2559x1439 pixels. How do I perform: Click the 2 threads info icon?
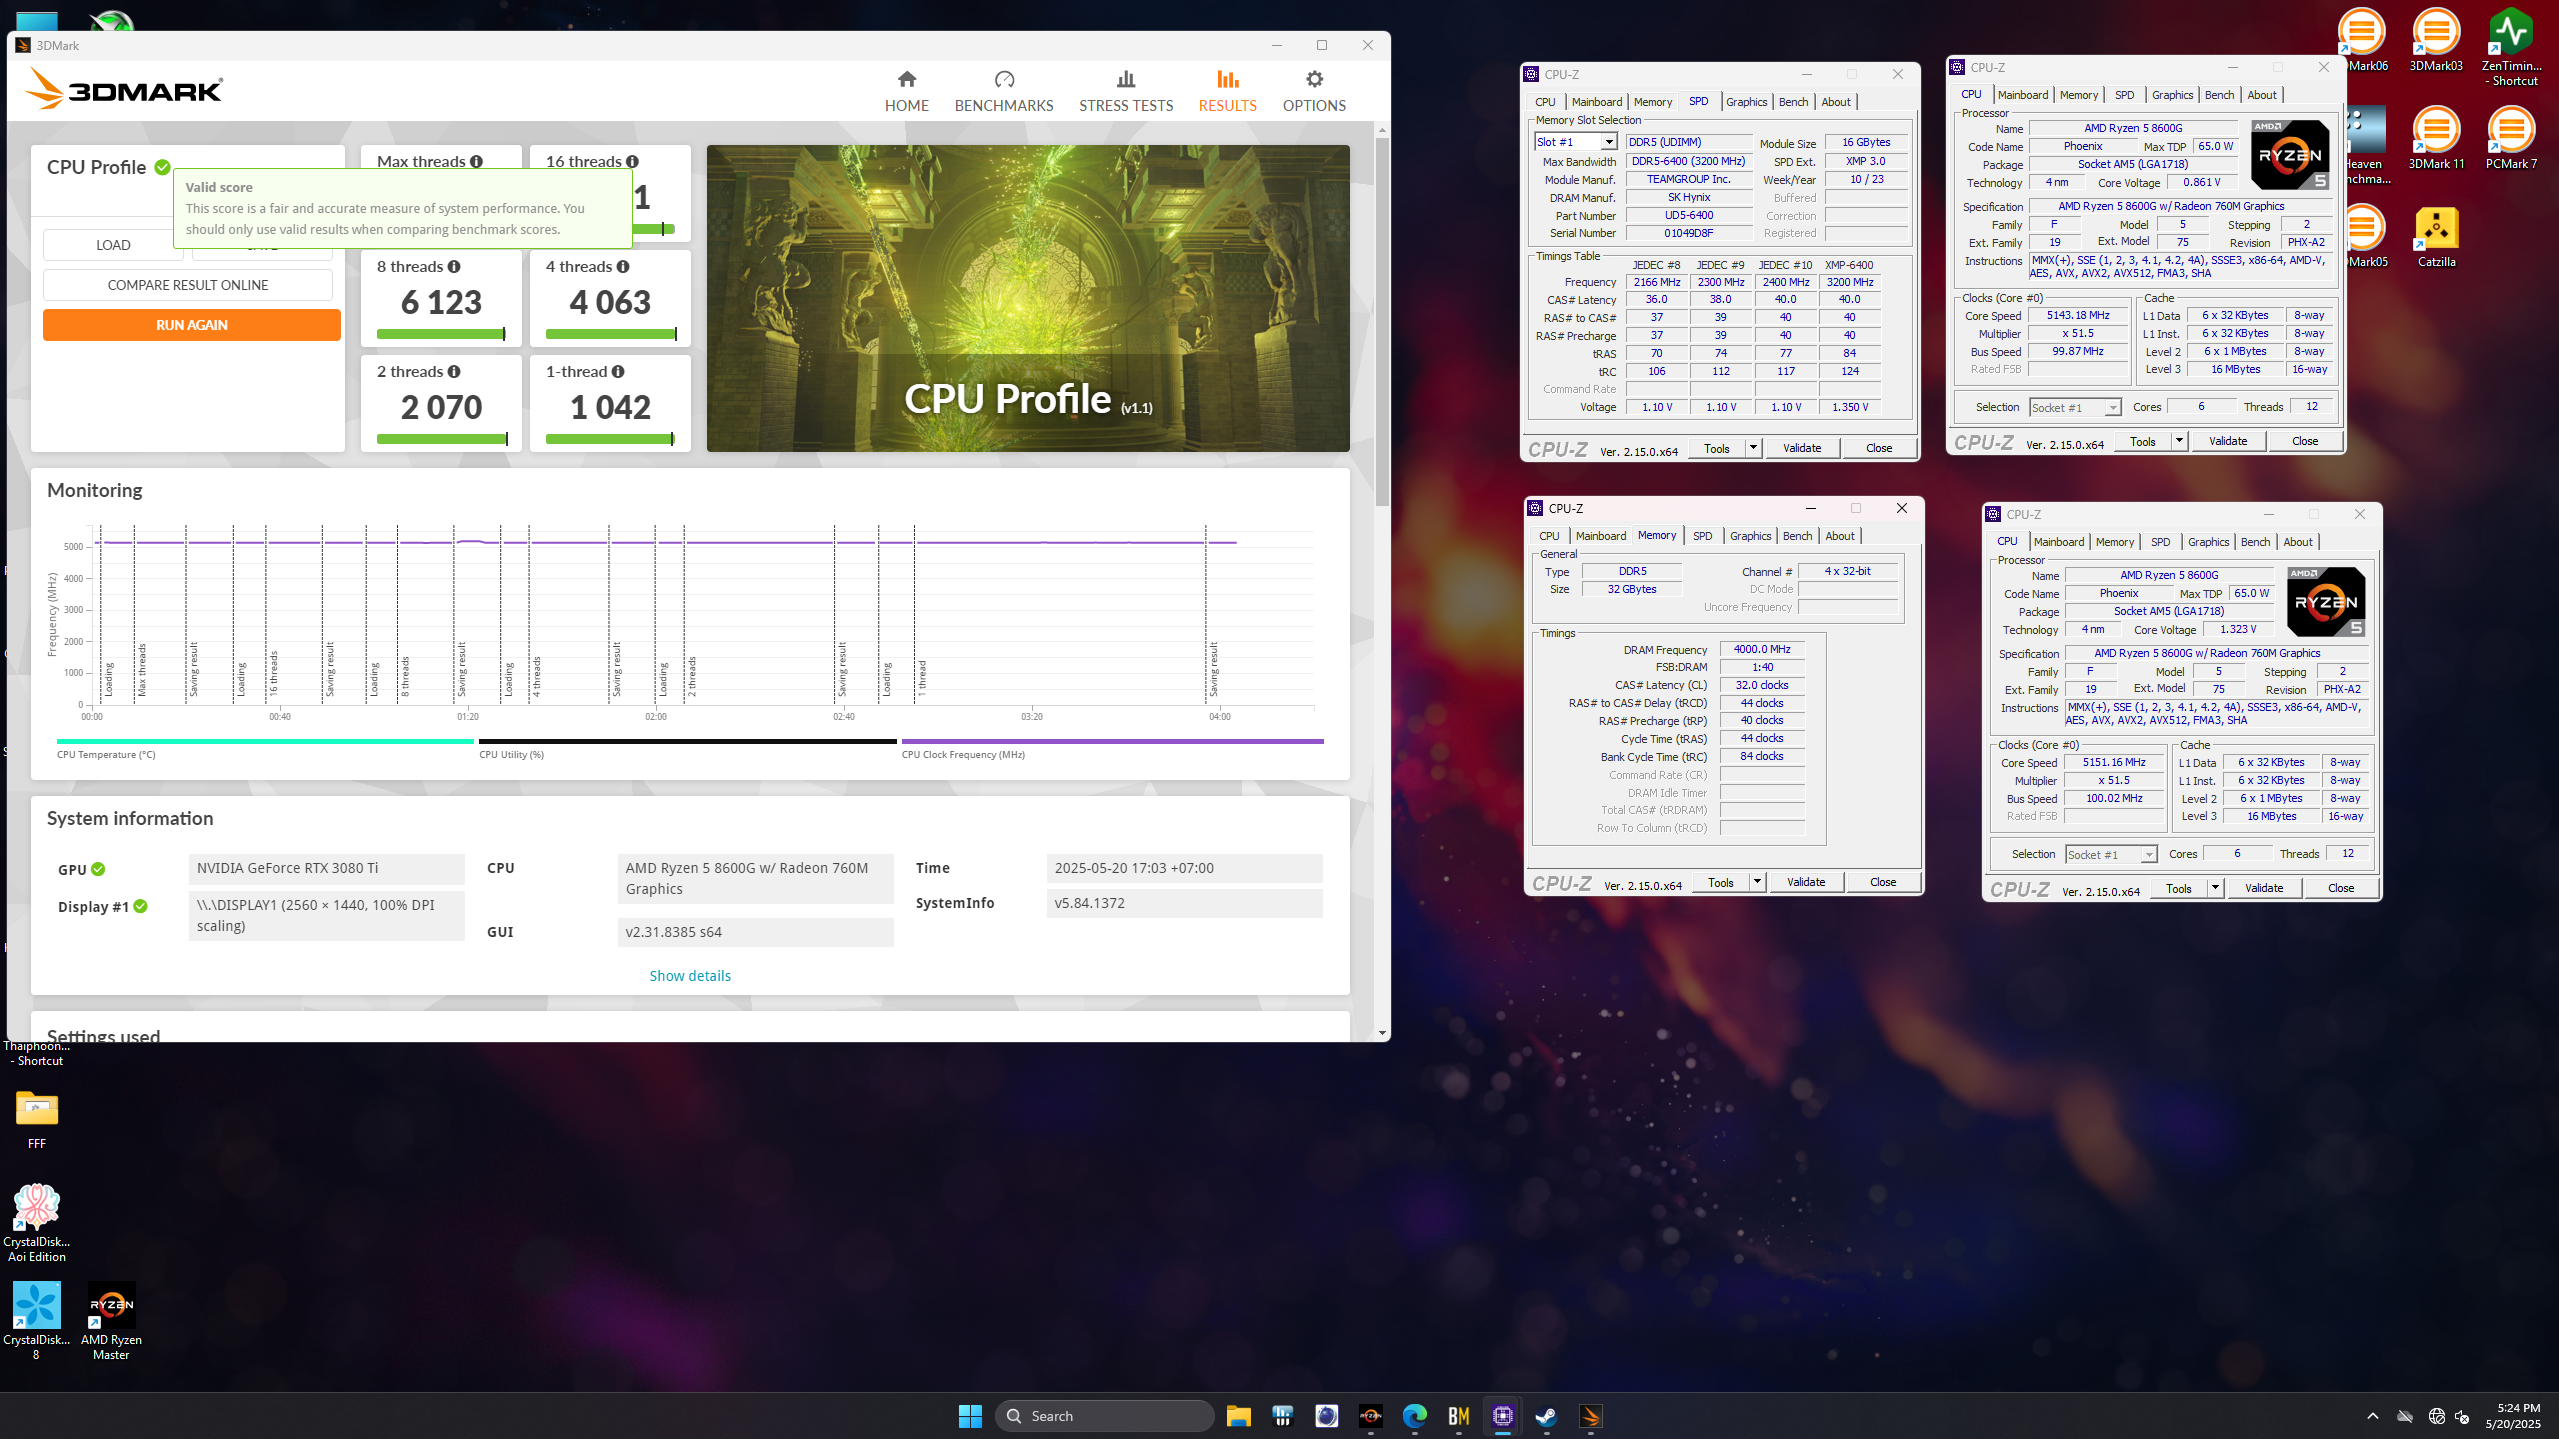click(454, 371)
